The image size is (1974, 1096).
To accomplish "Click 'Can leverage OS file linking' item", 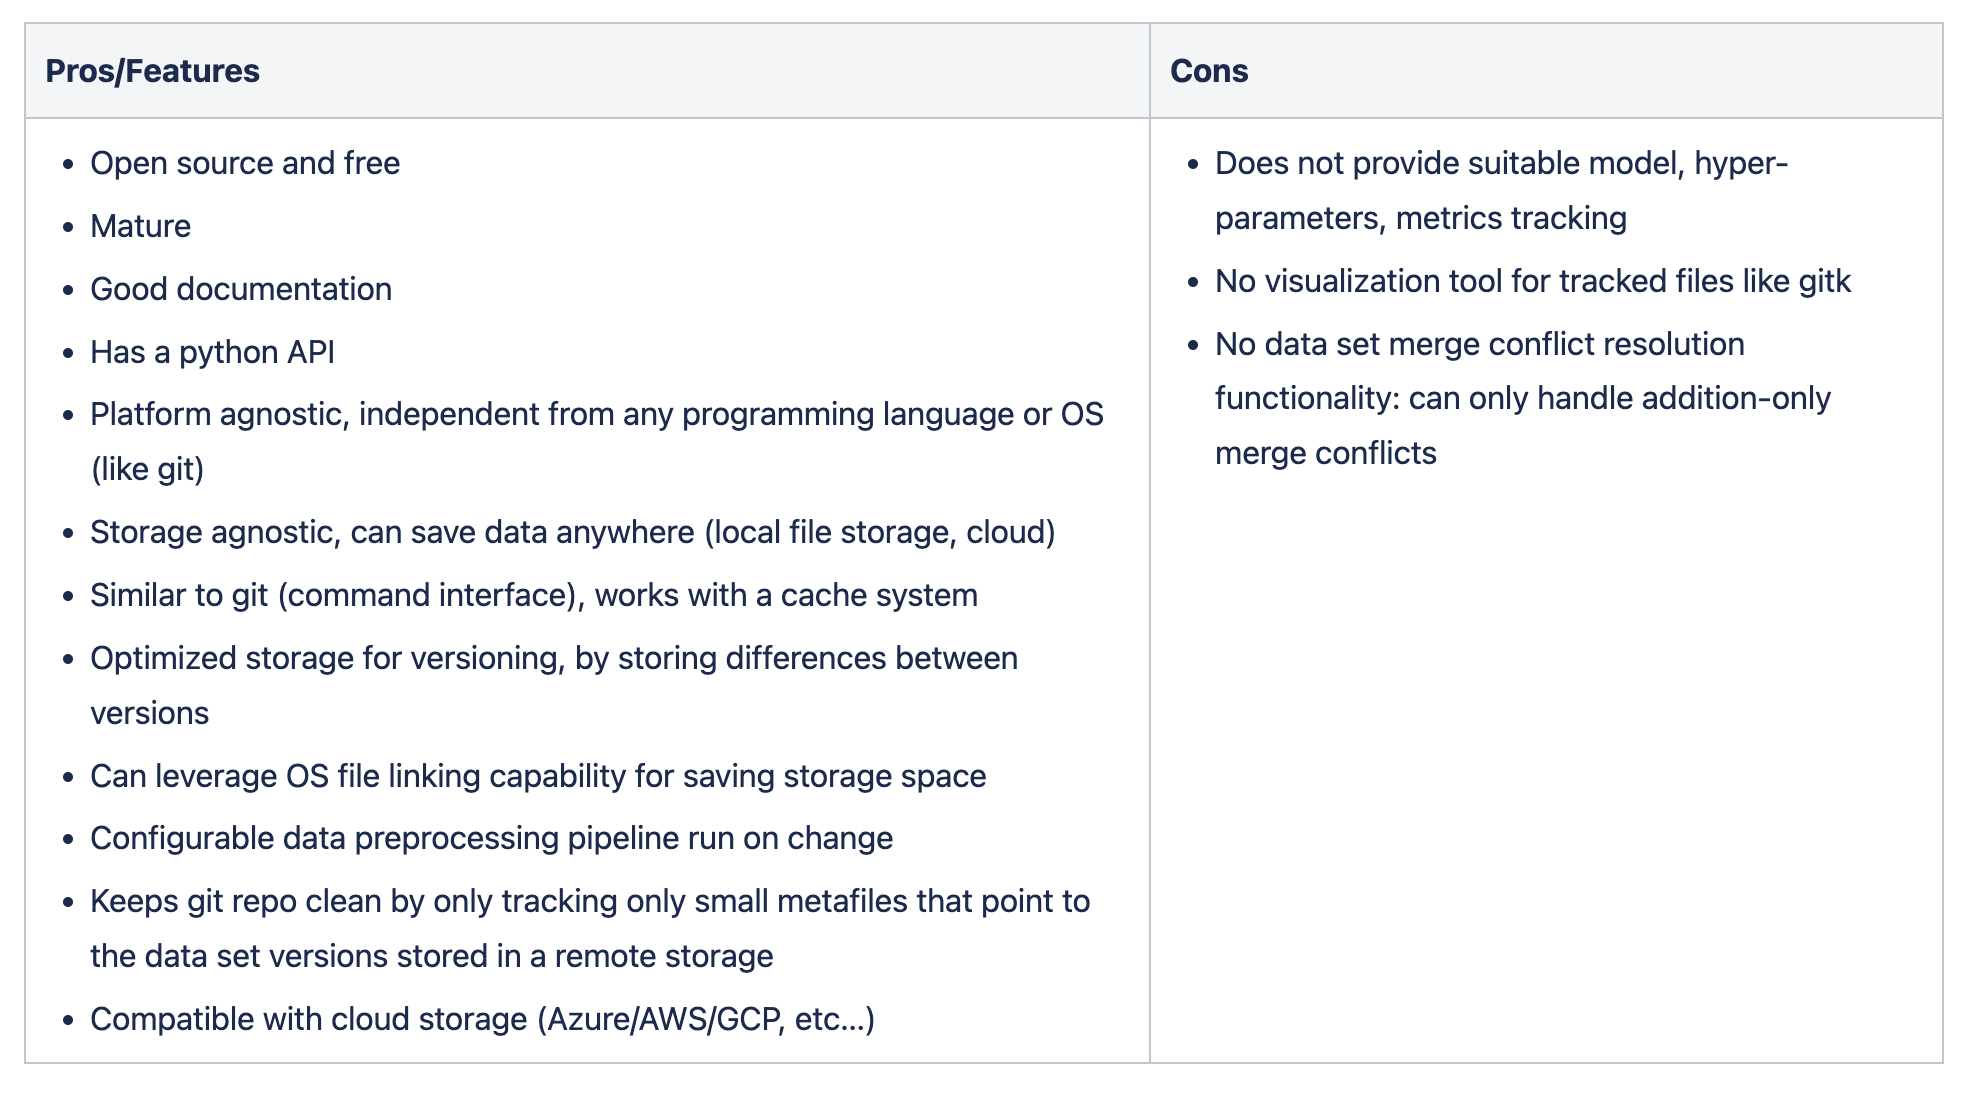I will click(538, 776).
